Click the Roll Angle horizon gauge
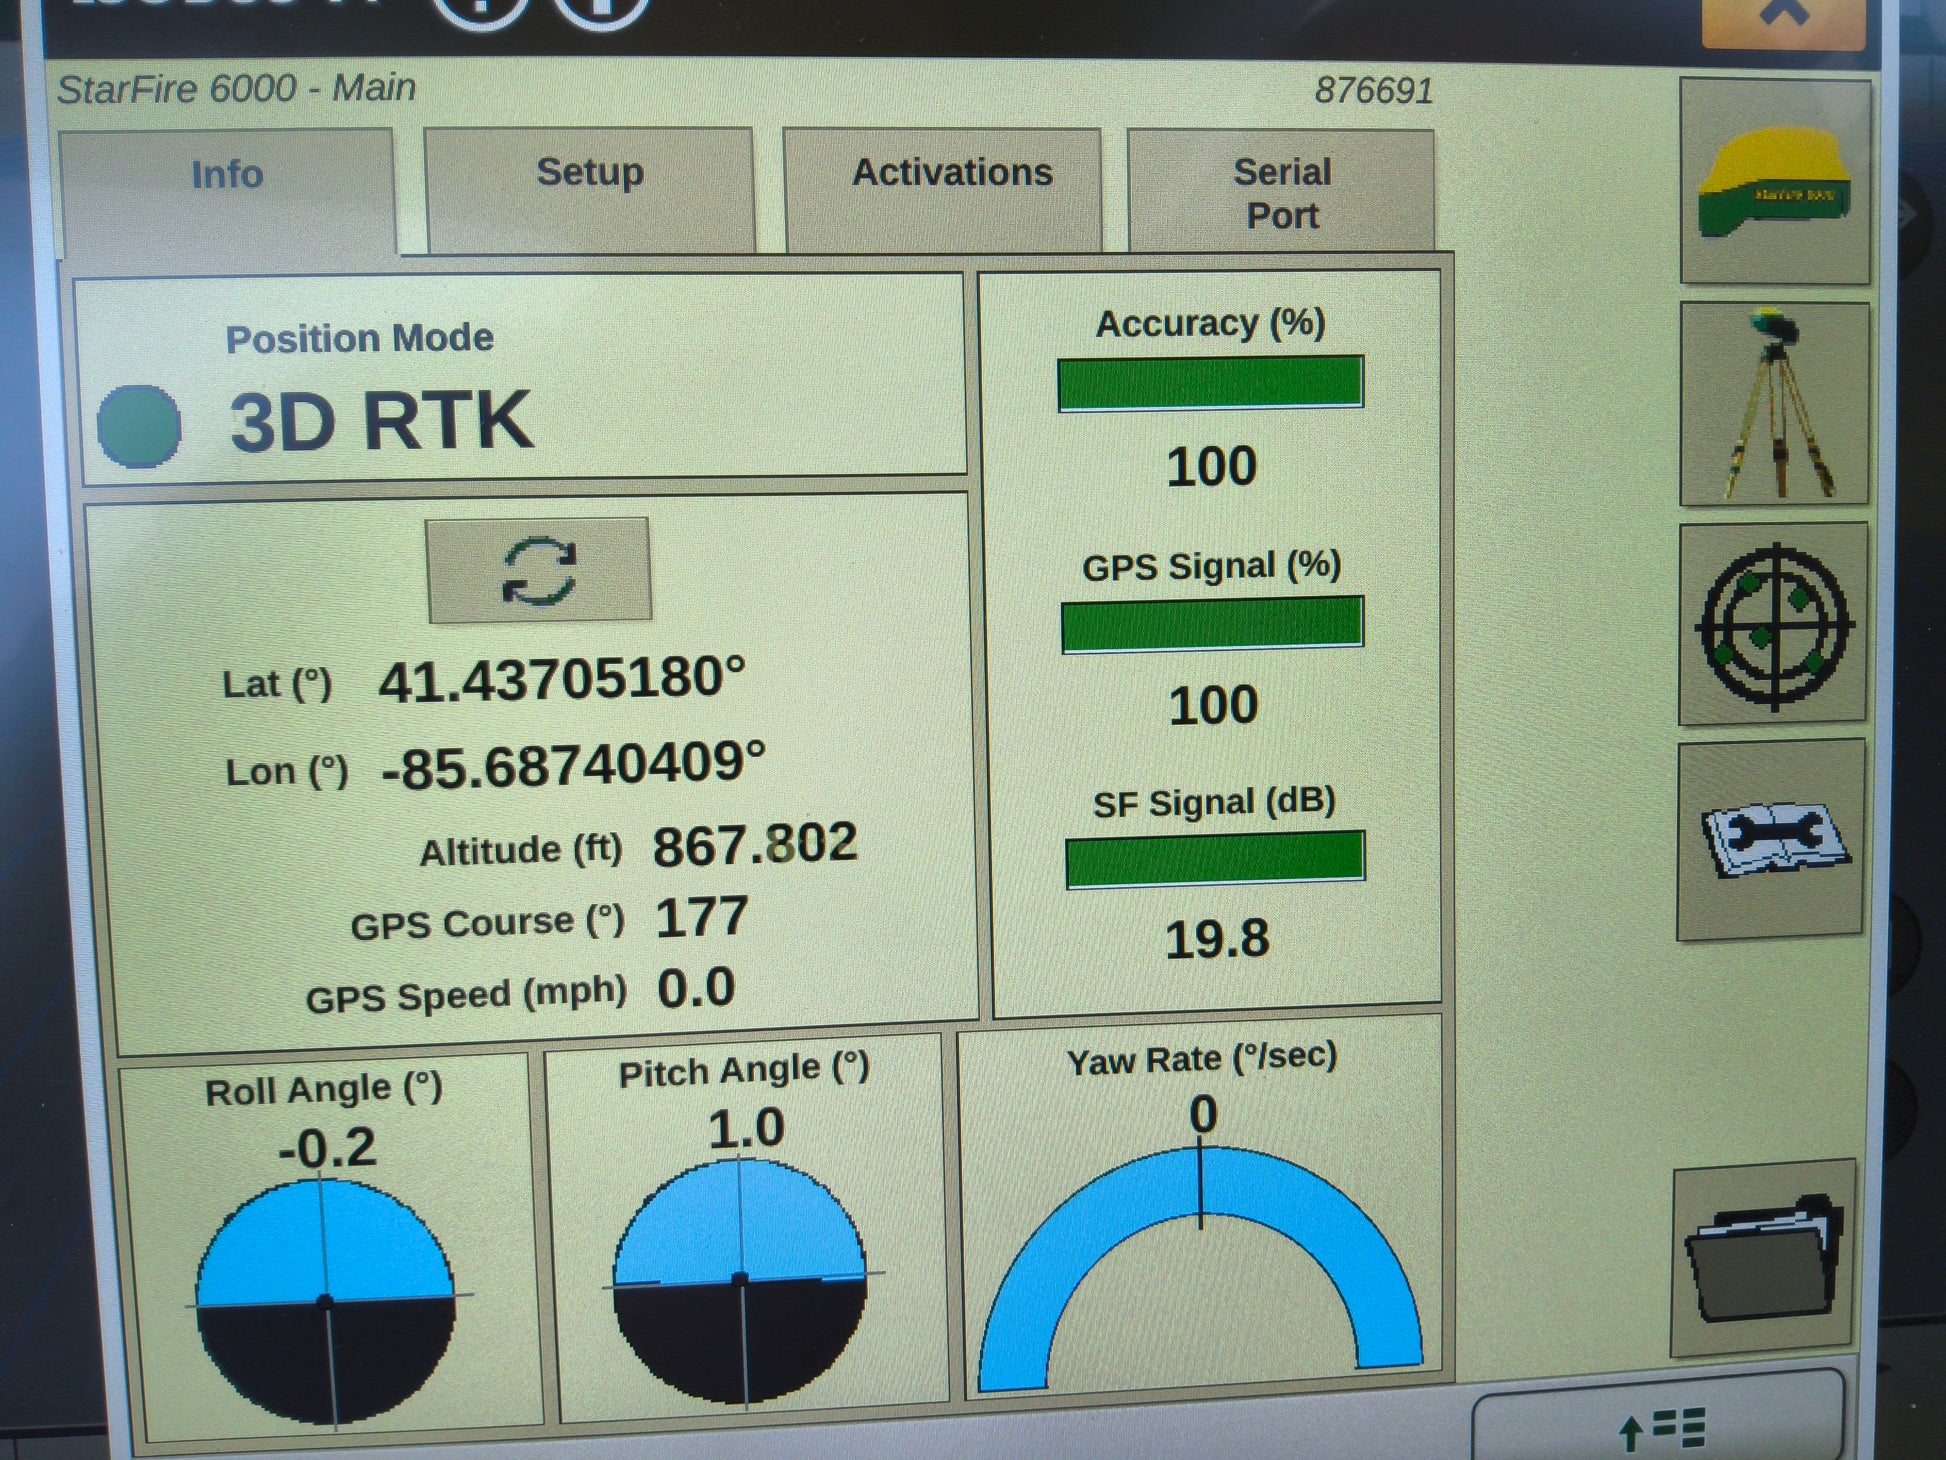 pos(325,1301)
